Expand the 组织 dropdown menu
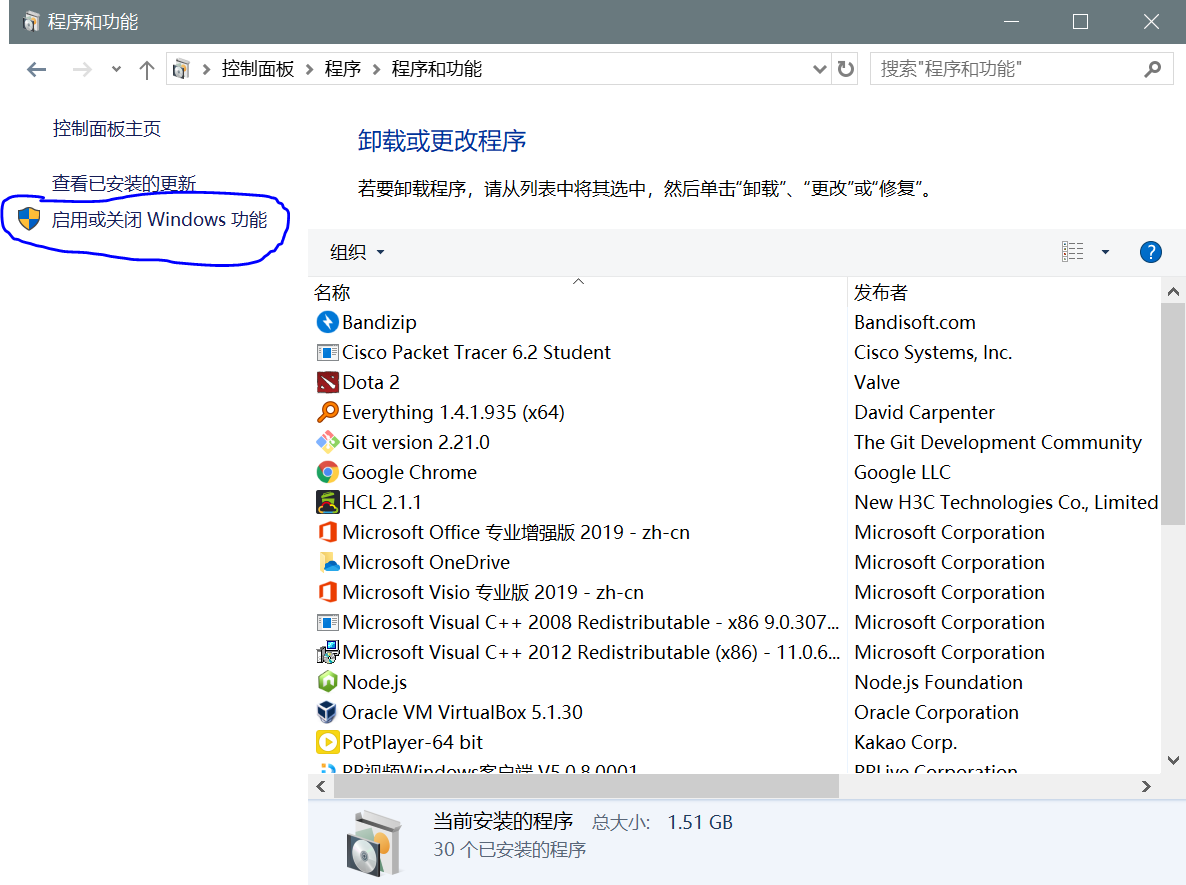This screenshot has height=885, width=1186. point(357,252)
